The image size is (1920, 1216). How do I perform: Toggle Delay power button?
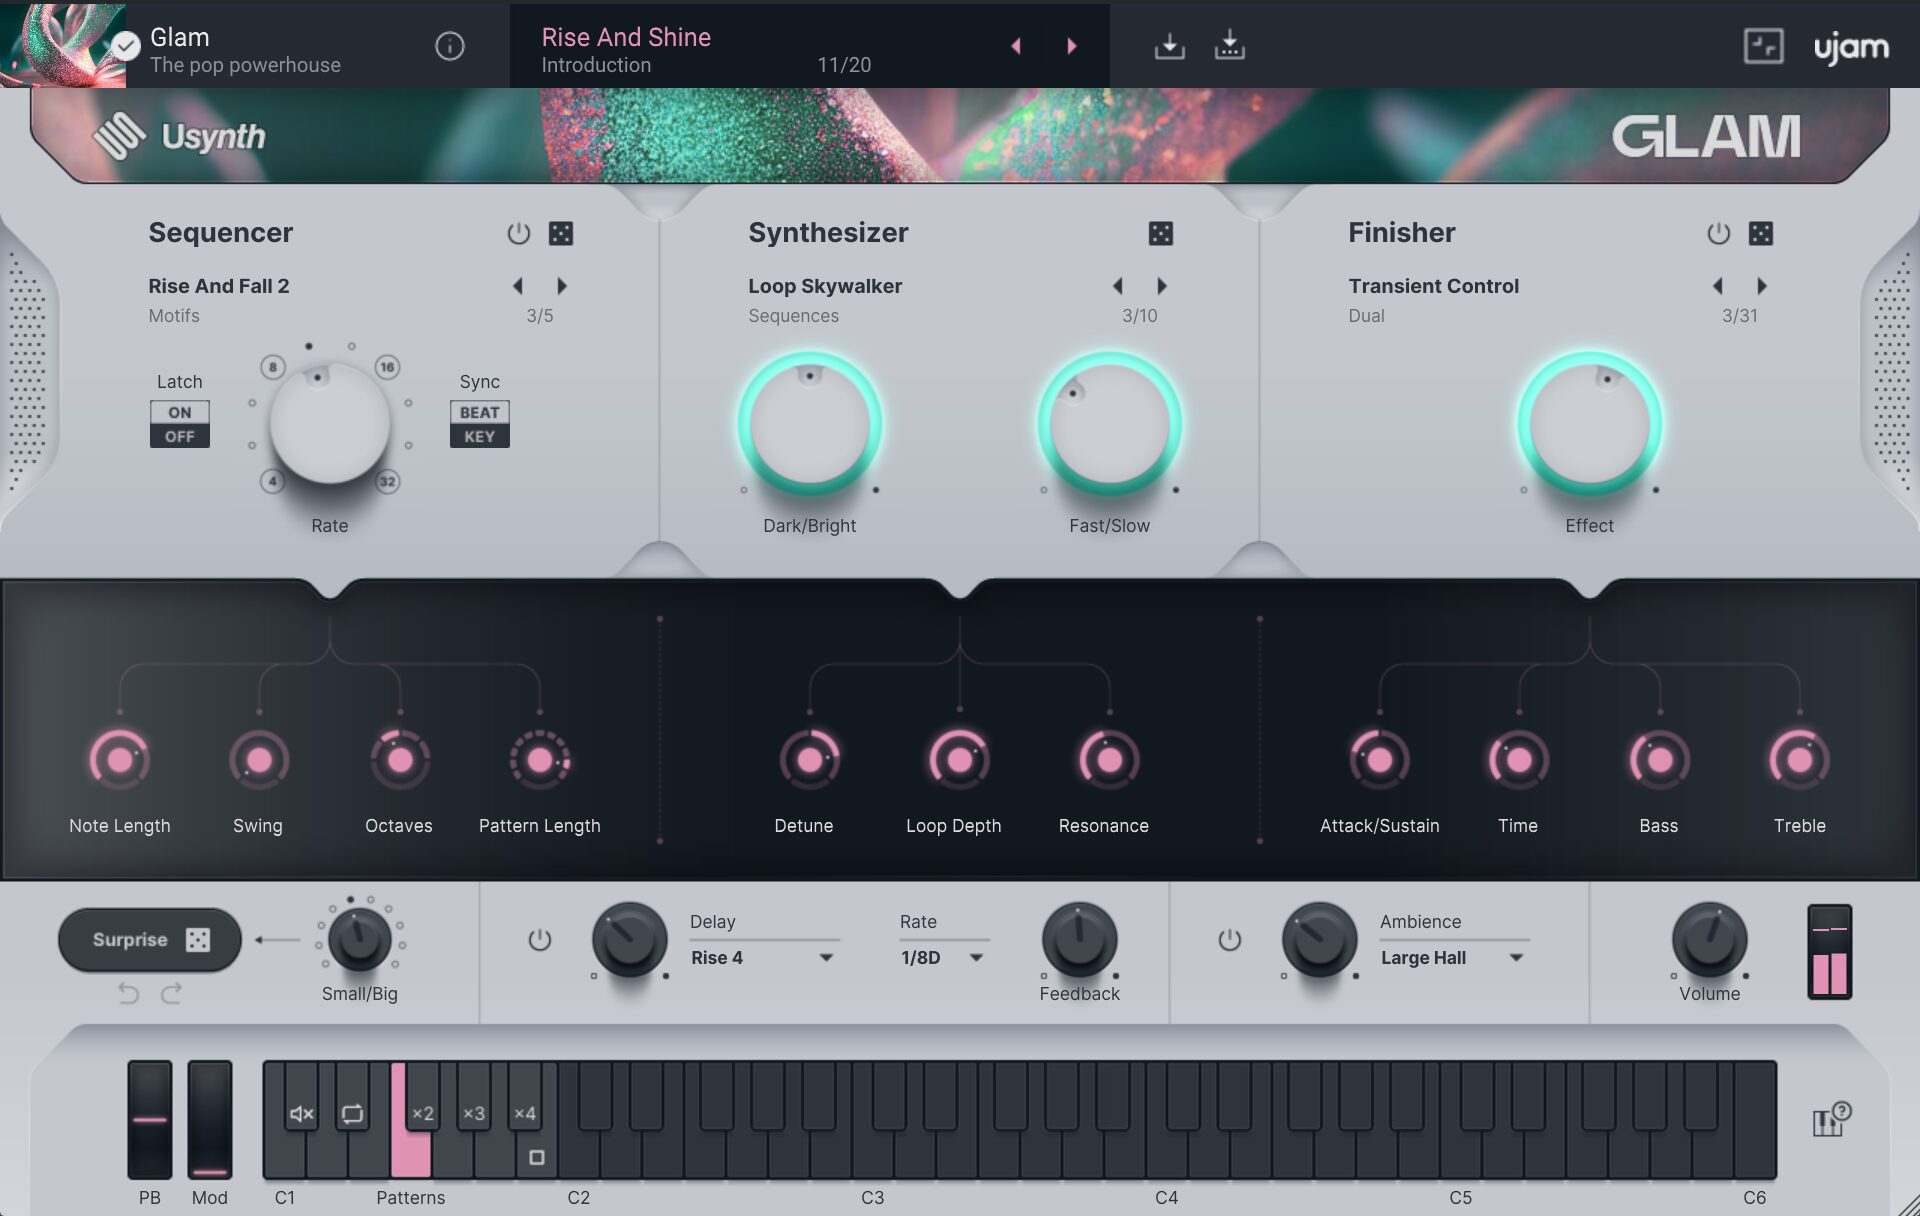tap(540, 940)
